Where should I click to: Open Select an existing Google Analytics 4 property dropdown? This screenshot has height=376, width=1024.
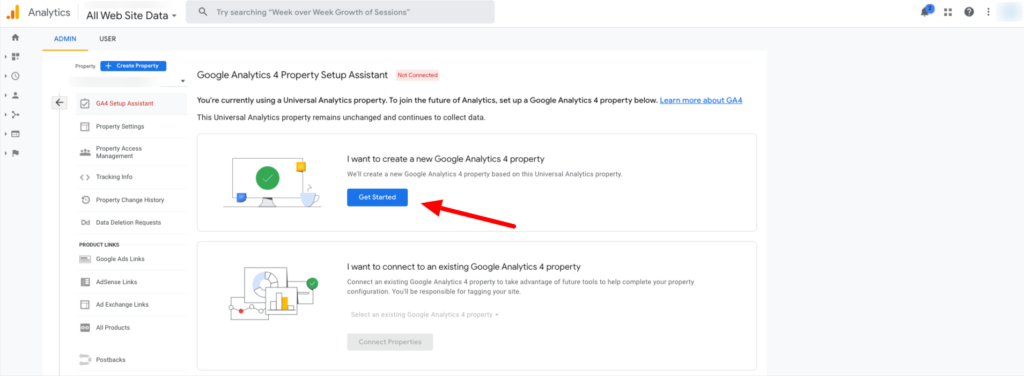[x=424, y=315]
